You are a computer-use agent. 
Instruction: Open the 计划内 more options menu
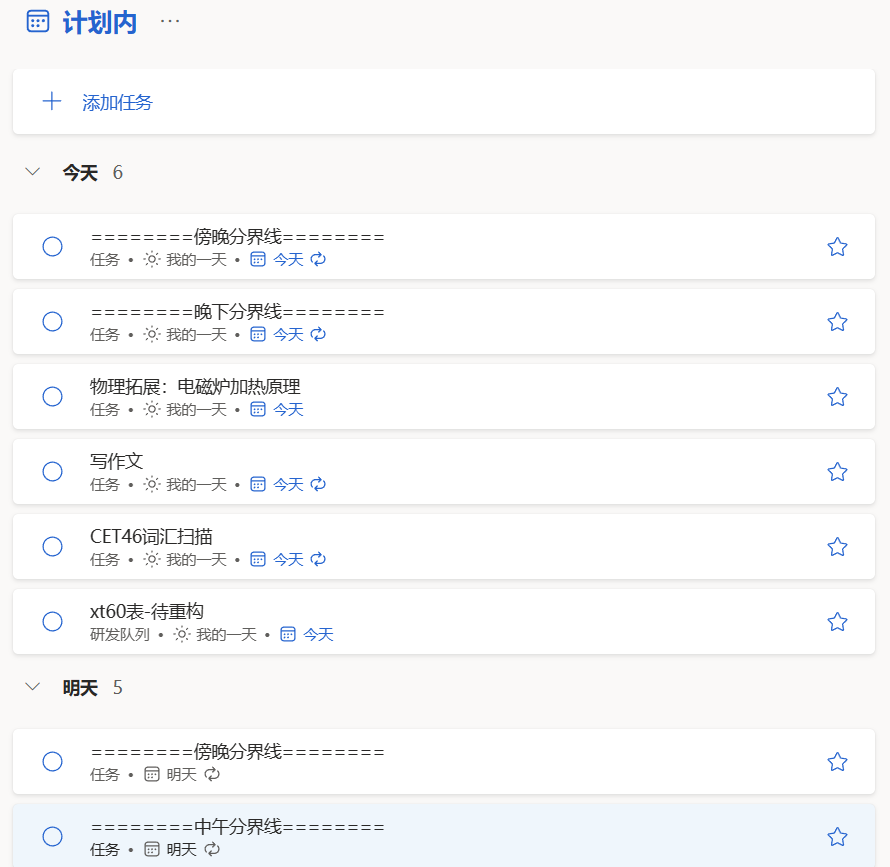[170, 21]
